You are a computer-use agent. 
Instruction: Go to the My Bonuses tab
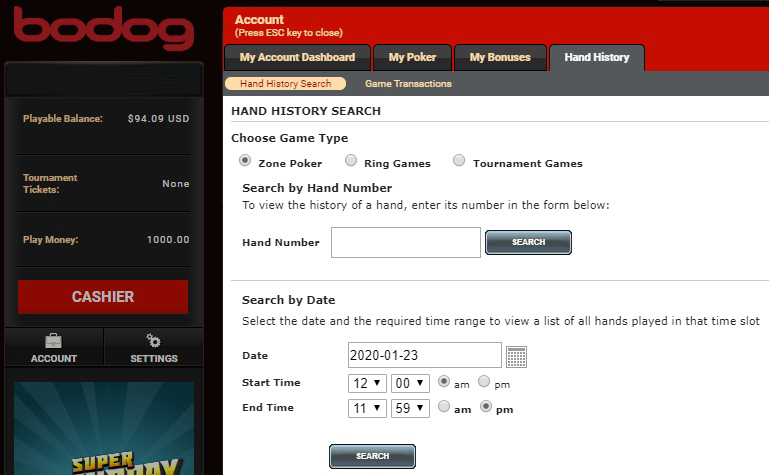(x=500, y=58)
